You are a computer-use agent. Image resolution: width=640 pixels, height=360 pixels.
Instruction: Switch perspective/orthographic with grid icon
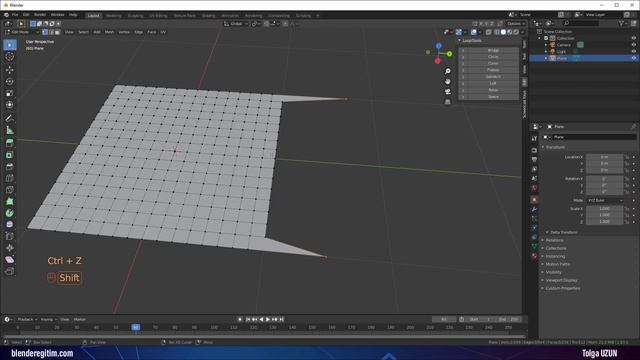448,101
